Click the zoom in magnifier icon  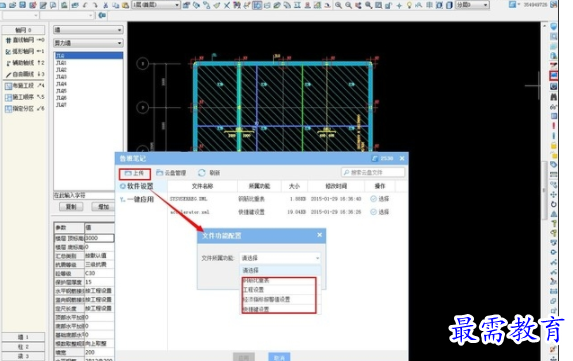338,5
